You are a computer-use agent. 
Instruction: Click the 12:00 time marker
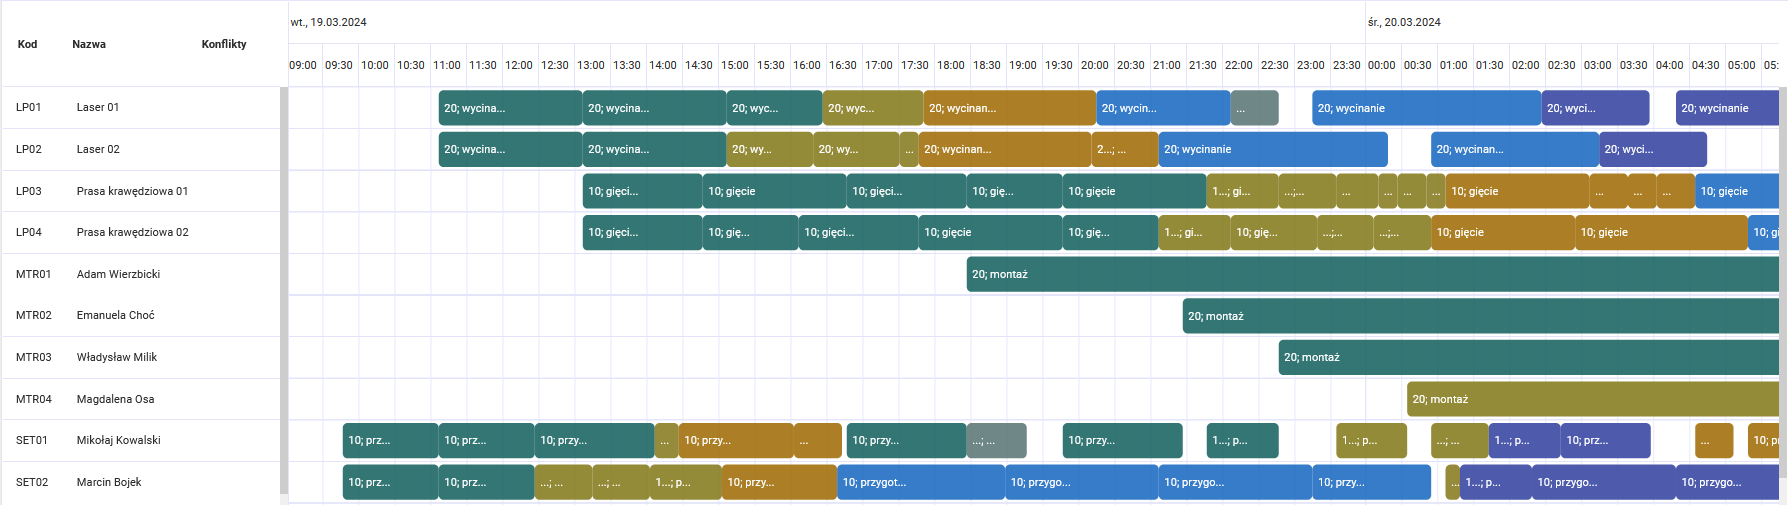point(519,65)
